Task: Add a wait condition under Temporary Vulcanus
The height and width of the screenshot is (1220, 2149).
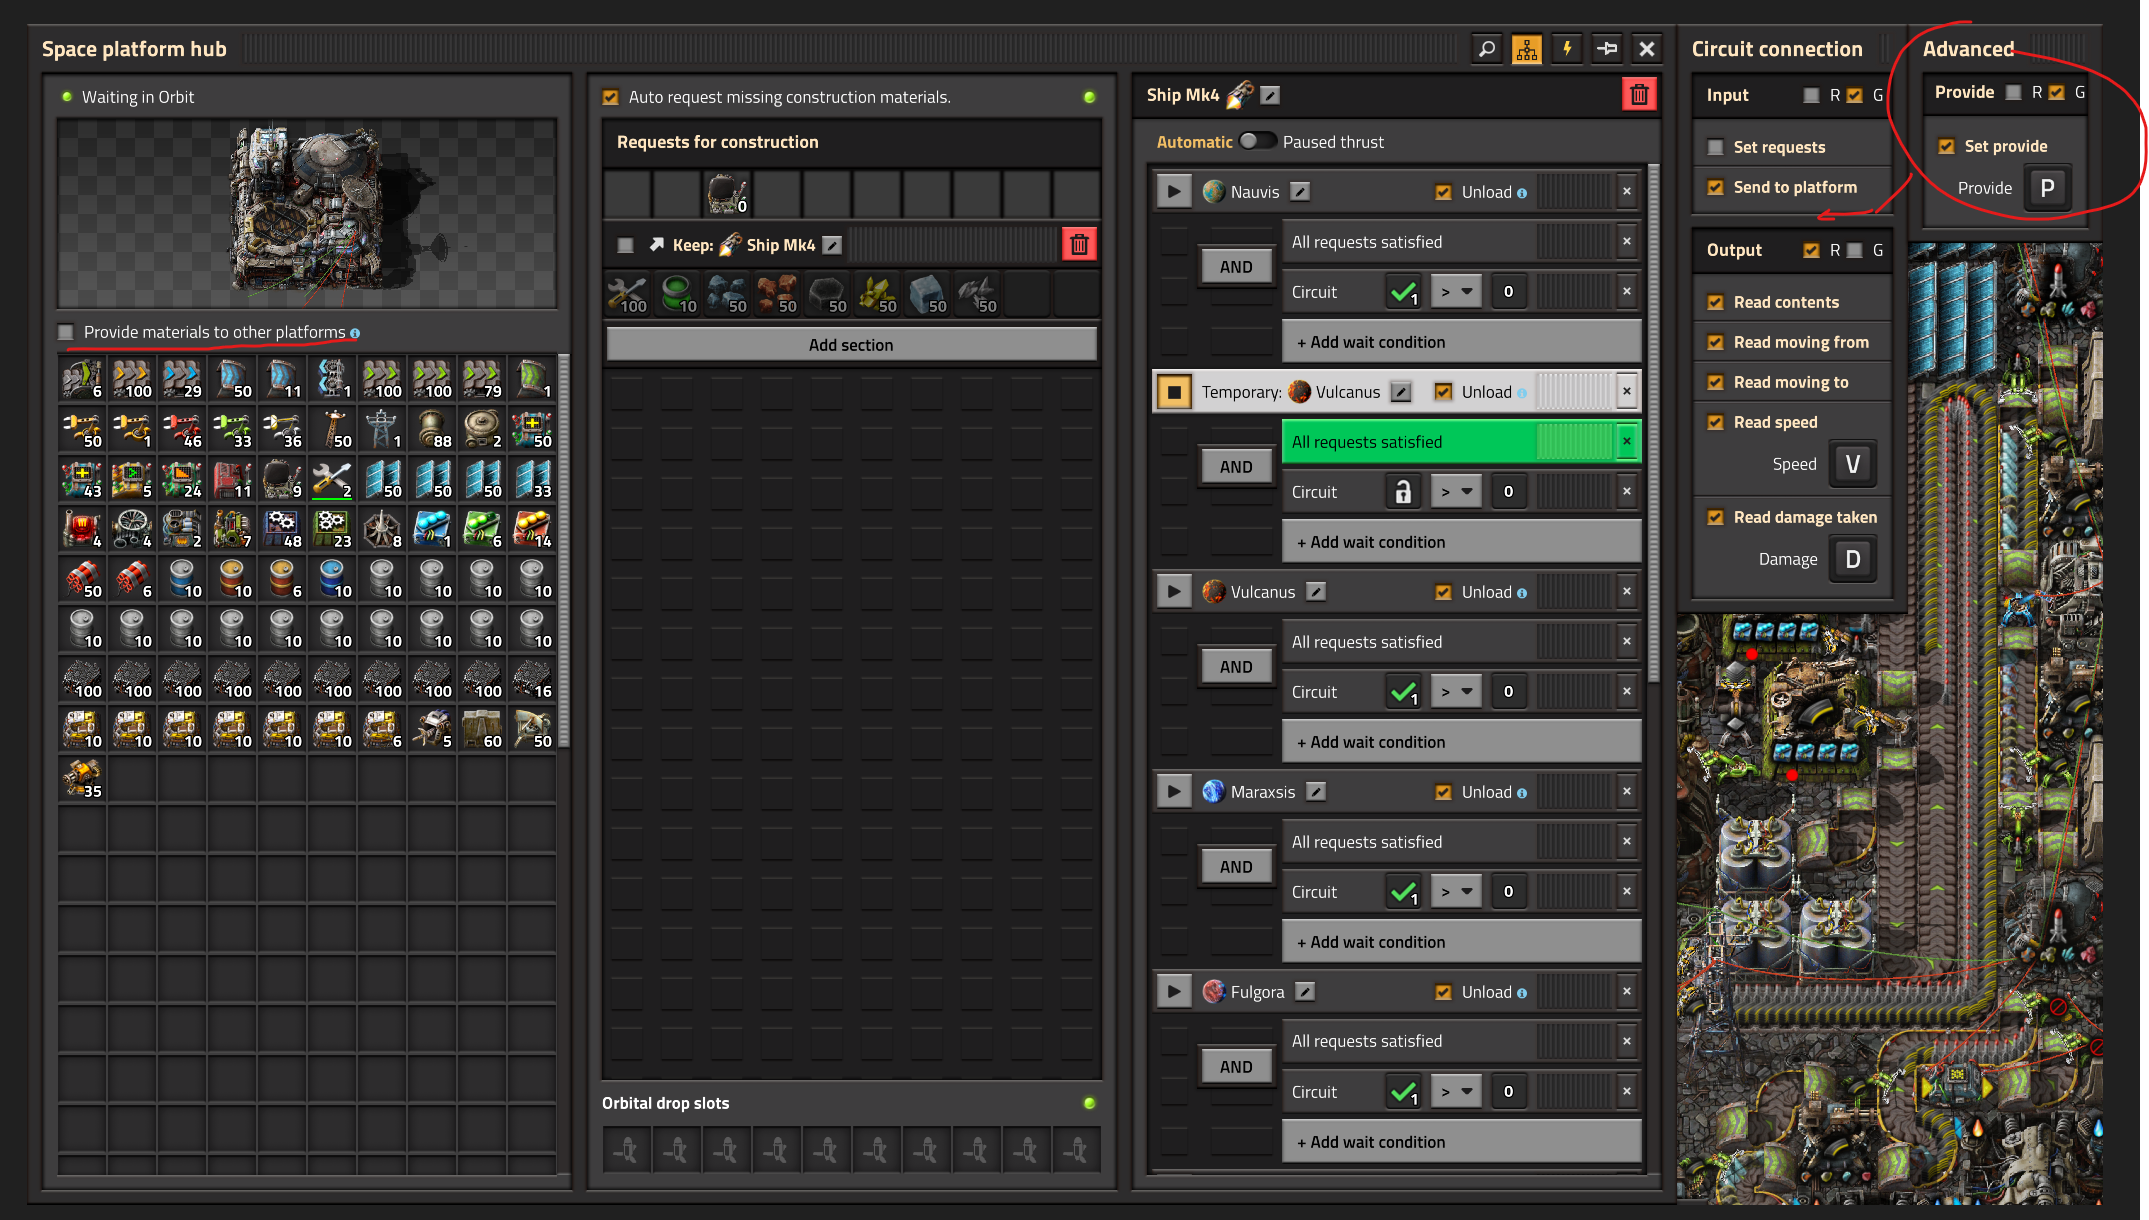Action: pyautogui.click(x=1461, y=542)
